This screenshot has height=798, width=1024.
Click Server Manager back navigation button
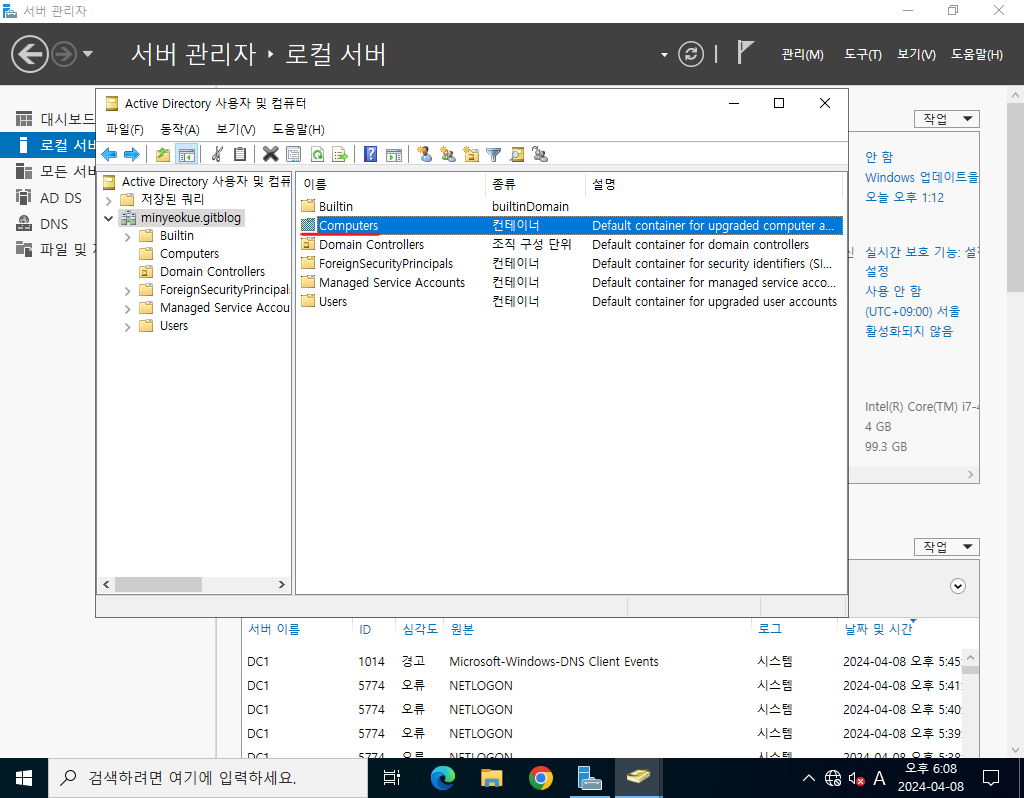[x=30, y=54]
